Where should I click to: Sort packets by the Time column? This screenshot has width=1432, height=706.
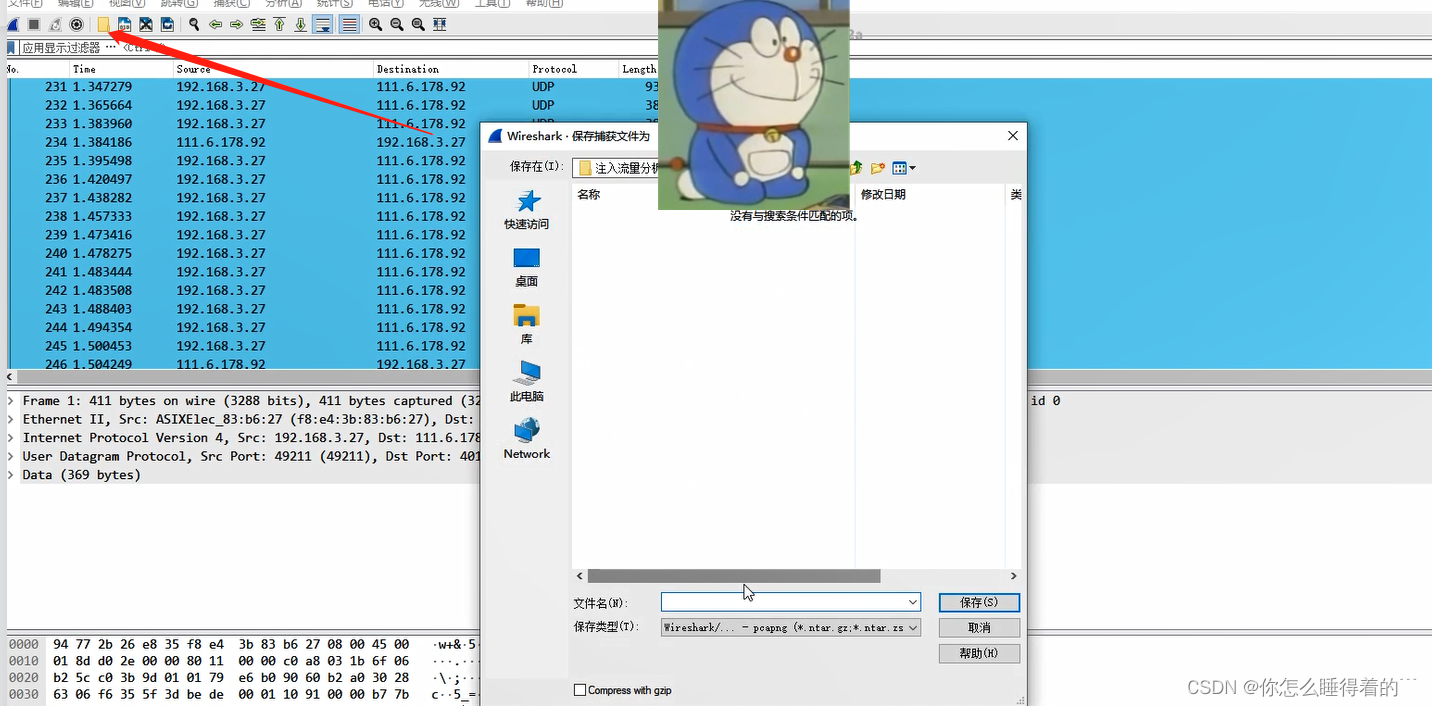[121, 69]
